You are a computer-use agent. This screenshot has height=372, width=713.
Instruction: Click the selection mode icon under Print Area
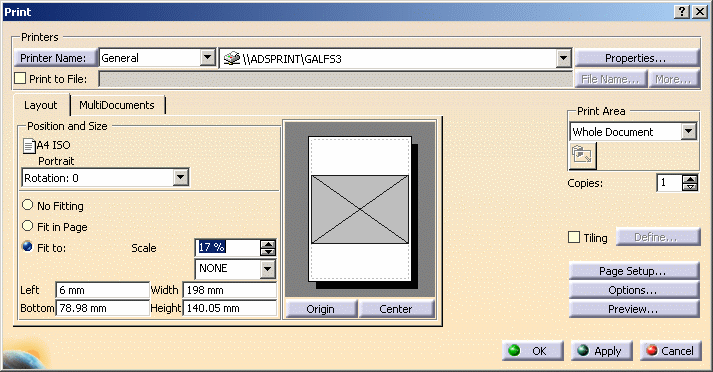pos(582,156)
